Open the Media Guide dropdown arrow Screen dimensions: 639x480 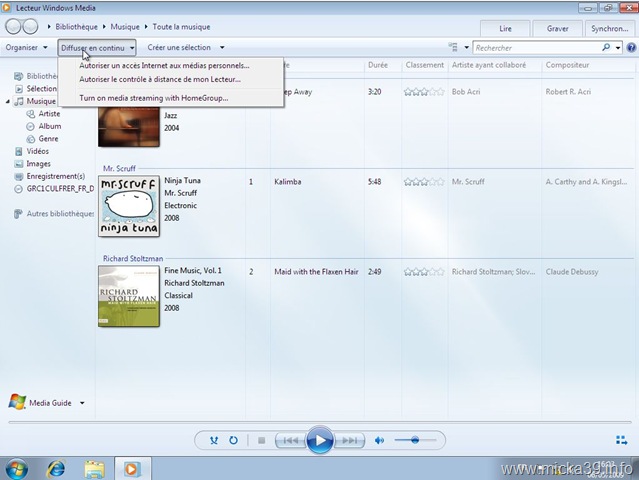point(82,403)
